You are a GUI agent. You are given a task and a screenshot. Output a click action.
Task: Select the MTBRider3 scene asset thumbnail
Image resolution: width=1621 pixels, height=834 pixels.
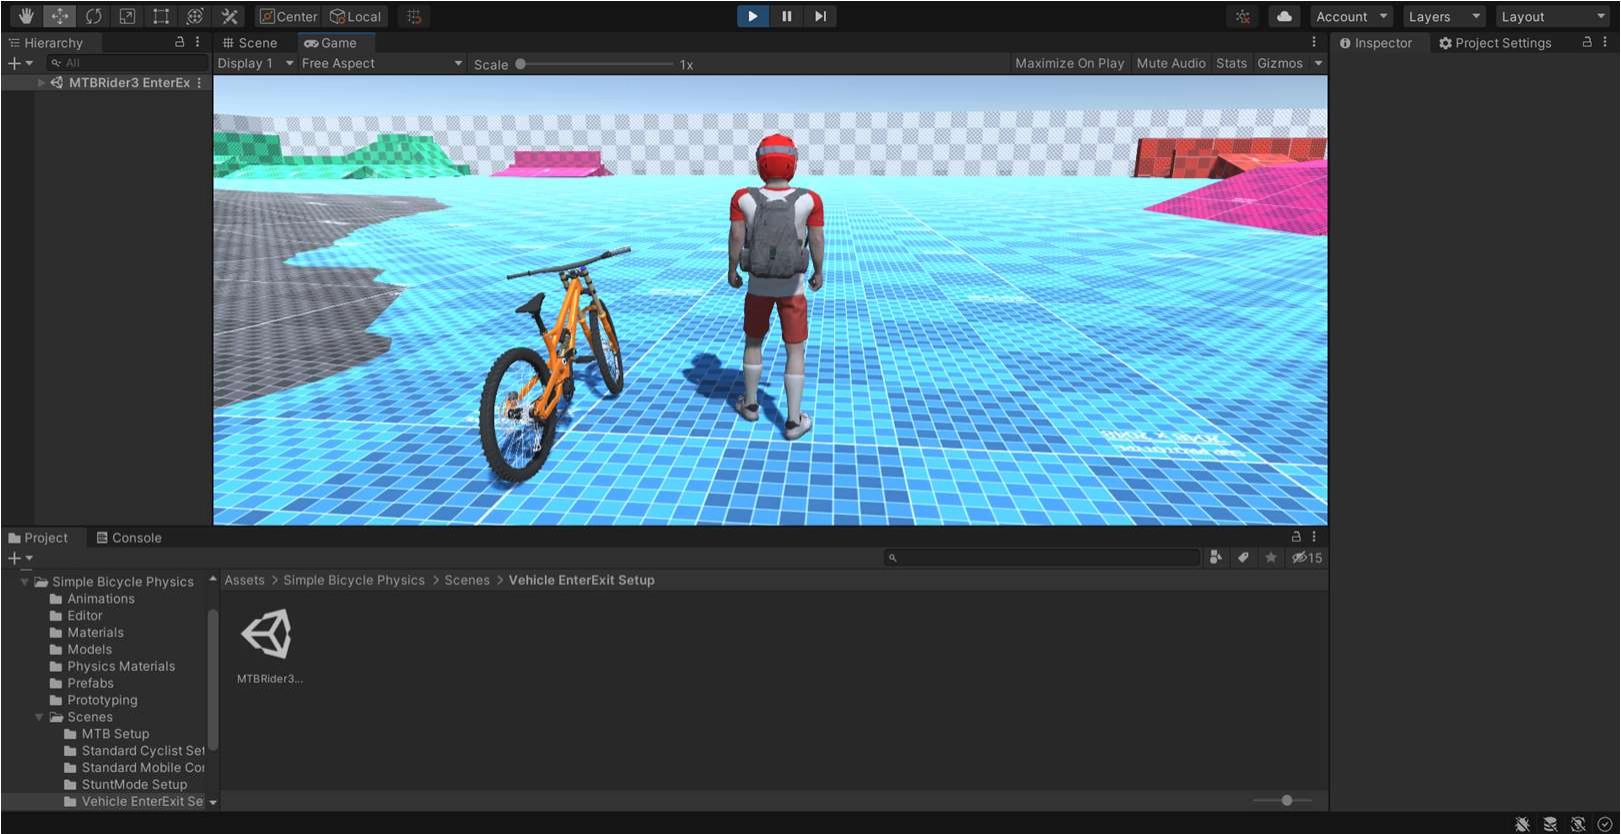pos(268,634)
